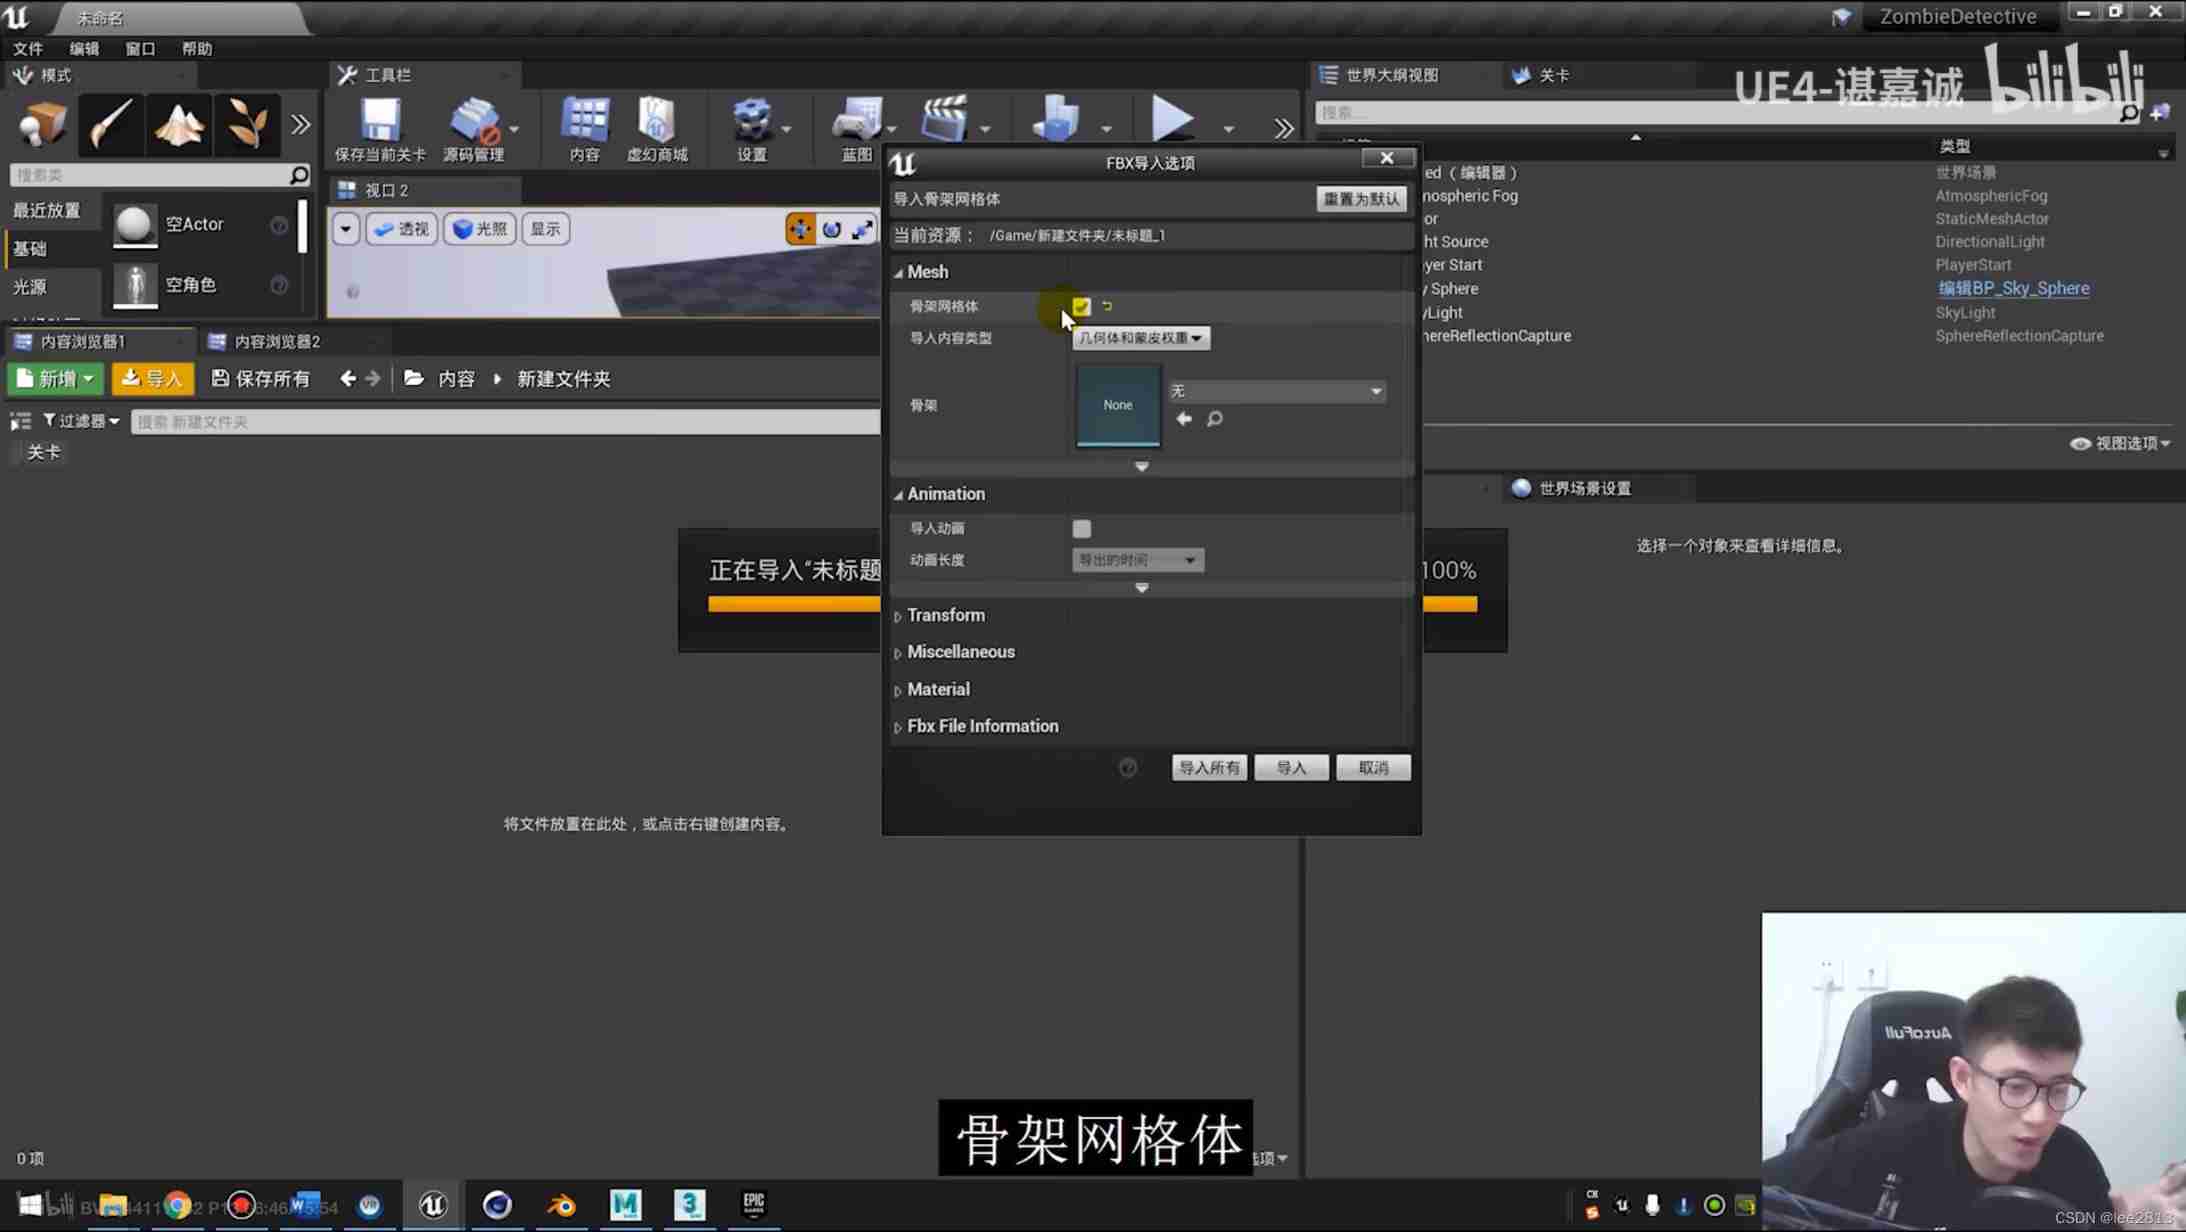Click the Perspective viewport button
This screenshot has width=2186, height=1232.
(402, 229)
